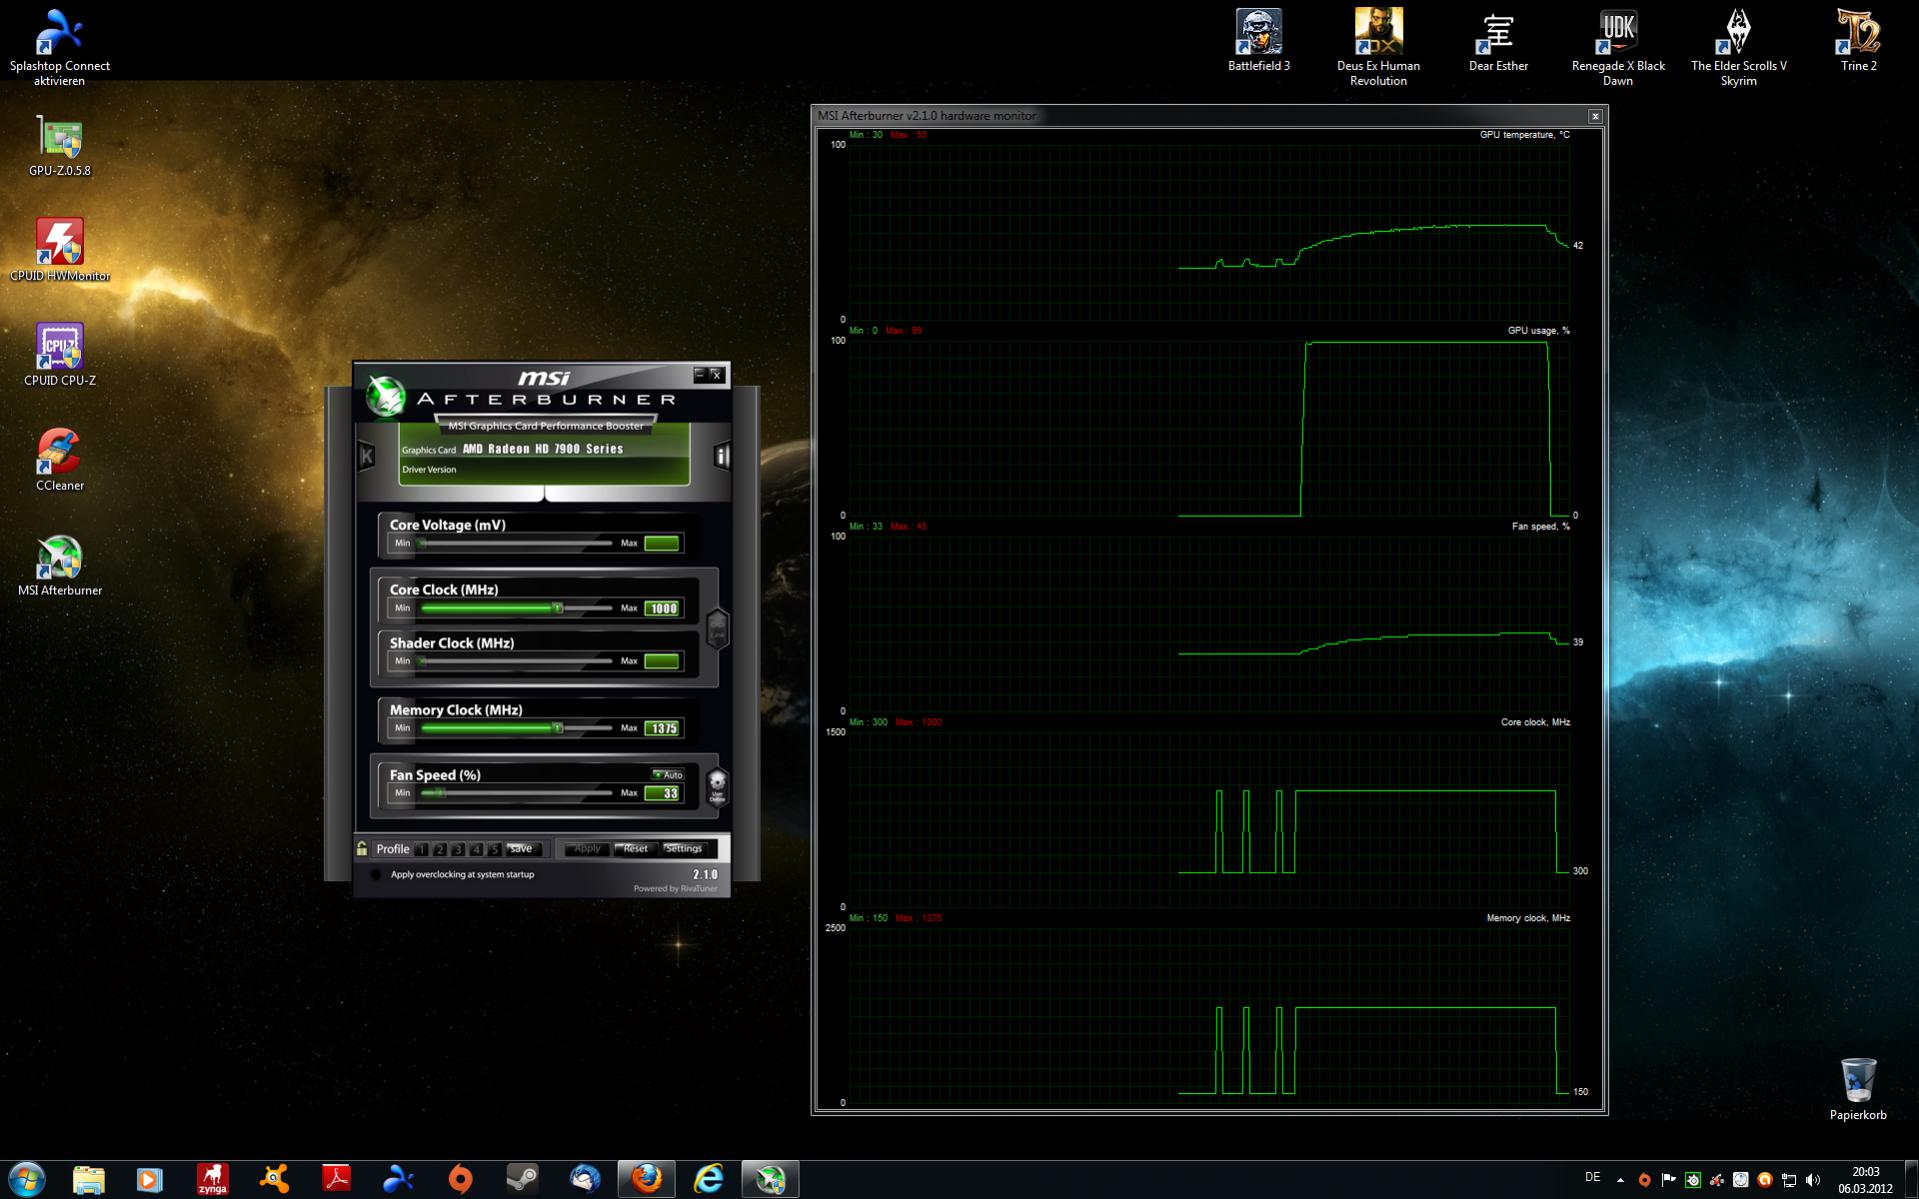Viewport: 1919px width, 1199px height.
Task: Toggle Apply overclocking at system startup
Action: (x=376, y=874)
